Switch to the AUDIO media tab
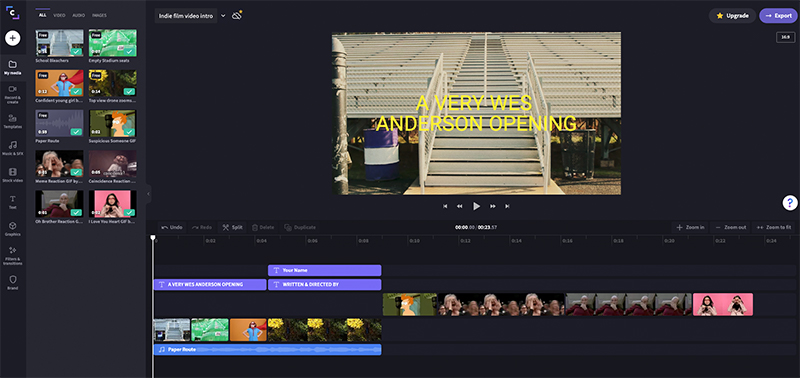The height and width of the screenshot is (378, 800). coord(79,15)
